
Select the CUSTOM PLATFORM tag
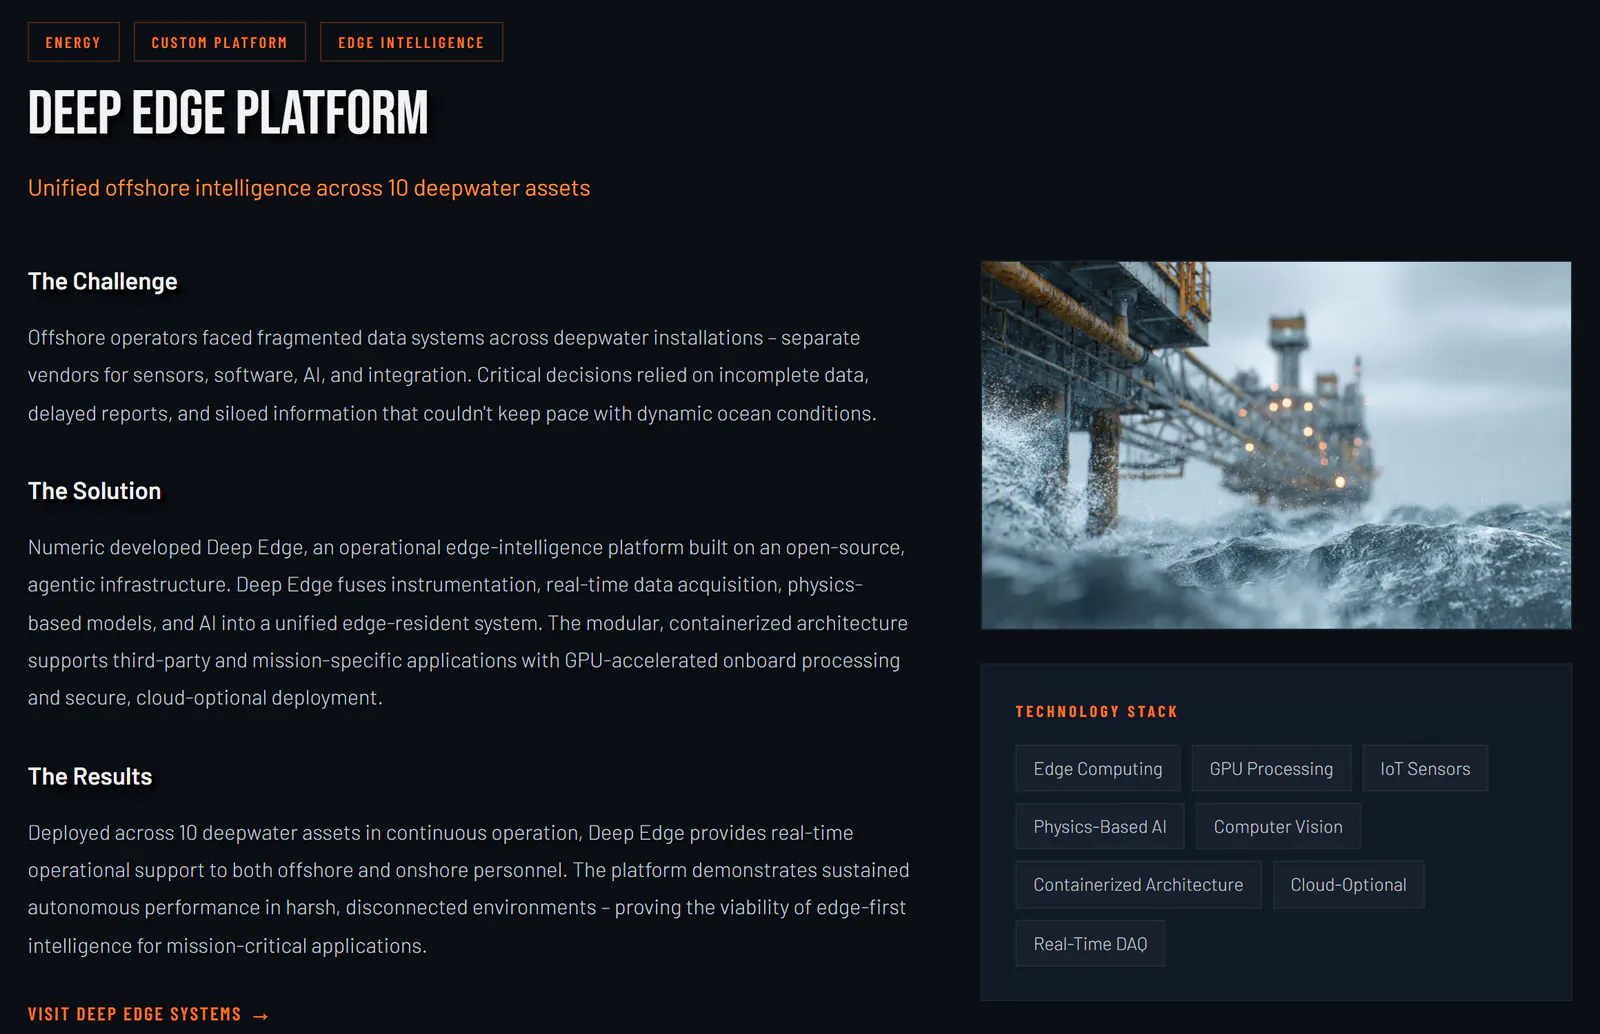coord(219,42)
